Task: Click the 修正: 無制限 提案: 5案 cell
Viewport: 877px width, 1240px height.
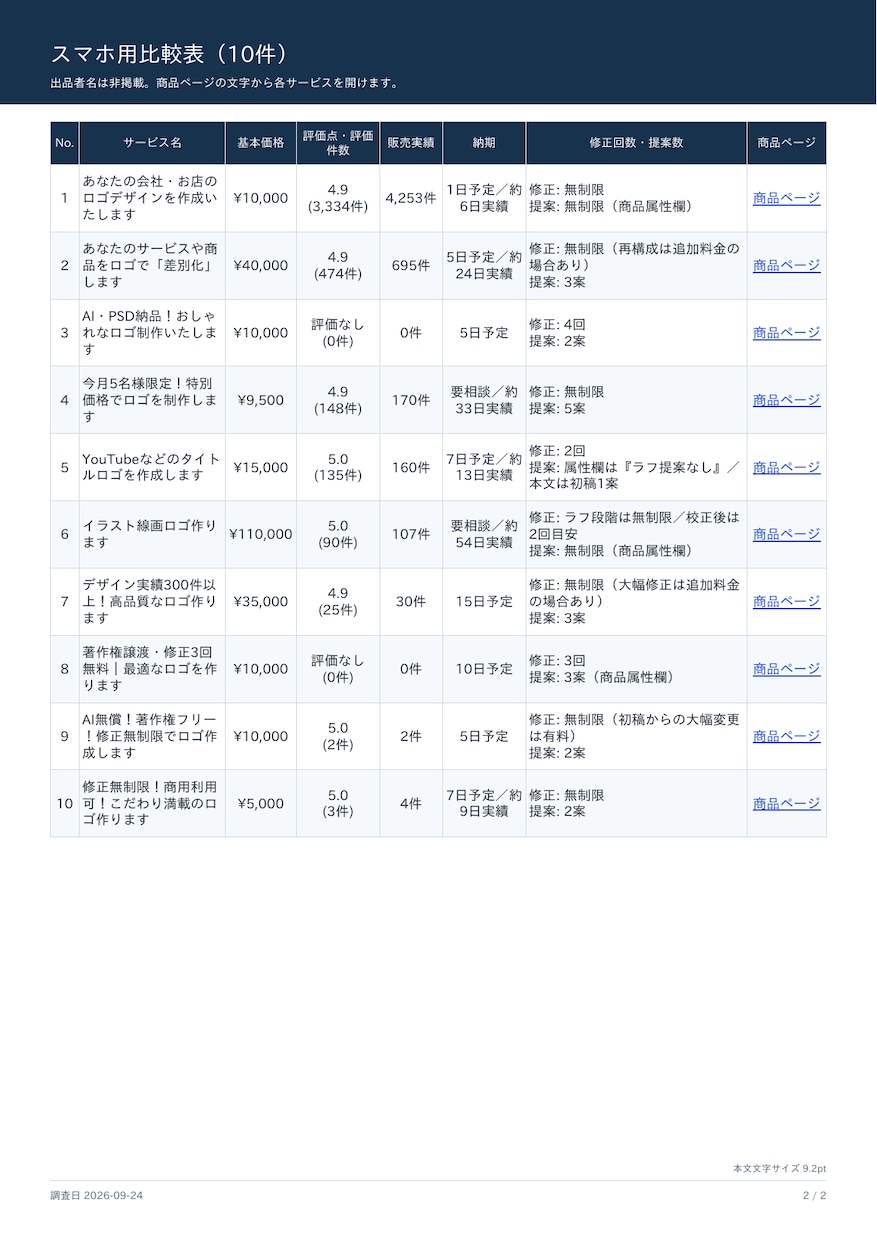Action: (x=636, y=400)
